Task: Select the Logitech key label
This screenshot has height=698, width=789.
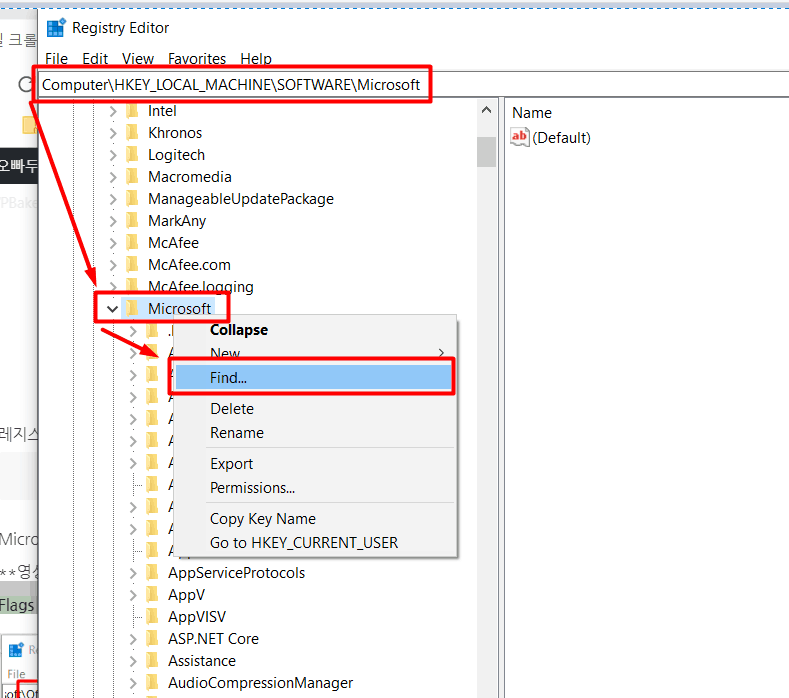Action: pos(177,154)
